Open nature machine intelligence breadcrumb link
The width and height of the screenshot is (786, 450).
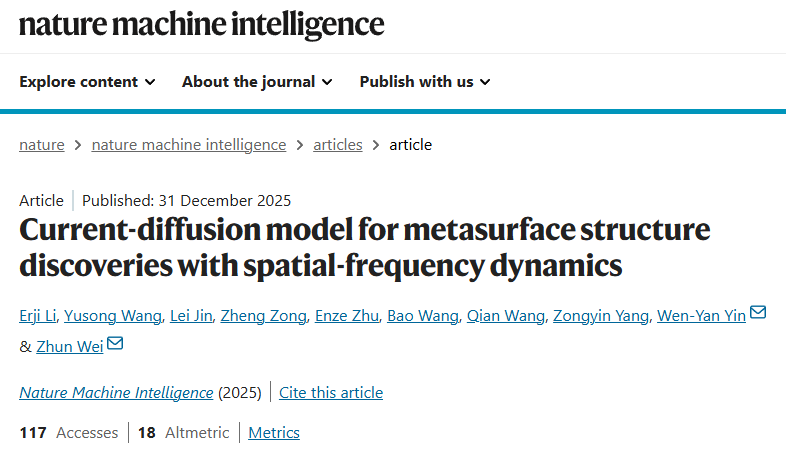point(189,144)
